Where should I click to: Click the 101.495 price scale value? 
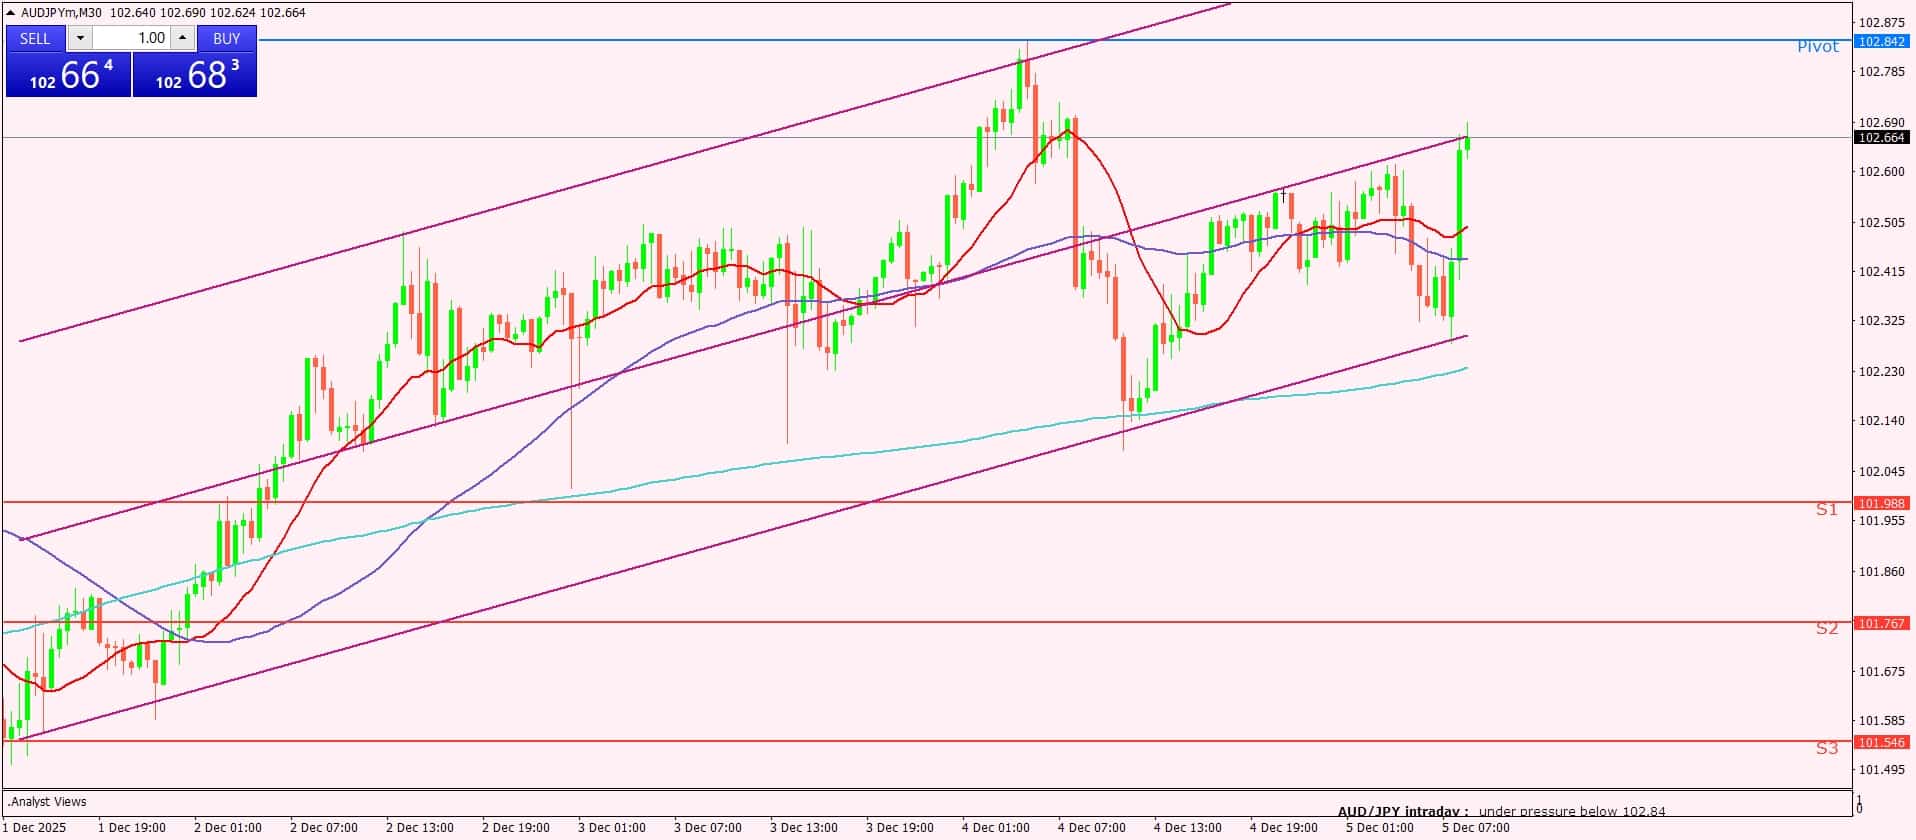click(1881, 770)
